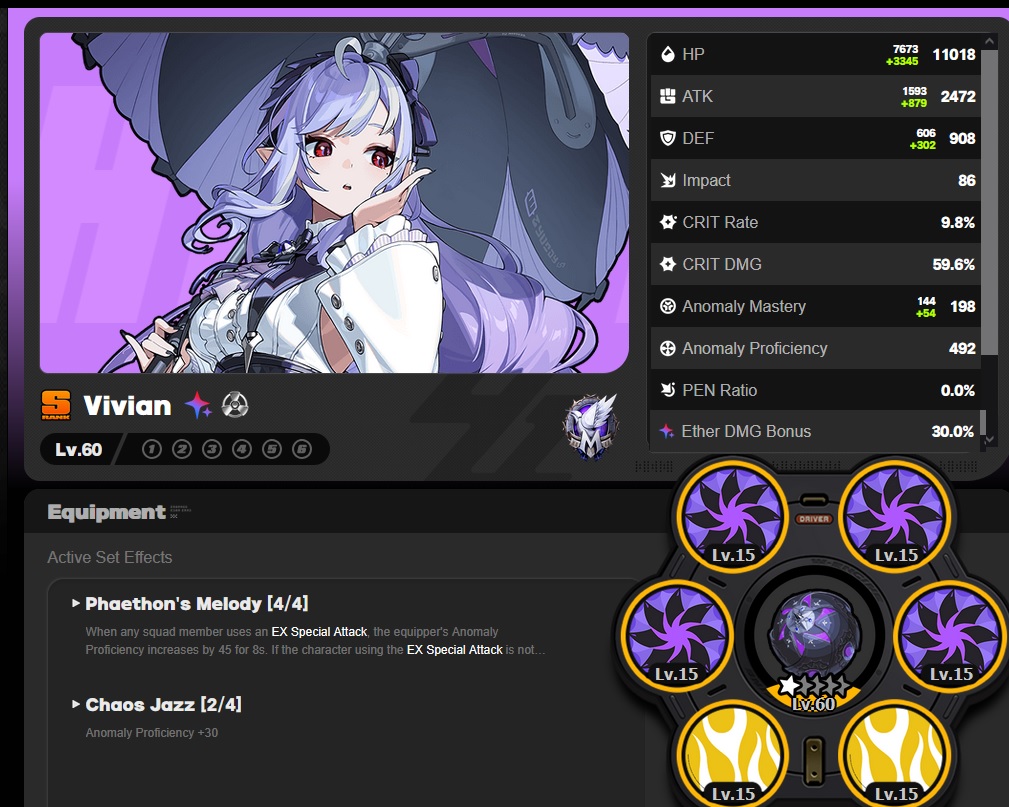Click the DEF total value 908
Viewport: 1009px width, 807px height.
coord(962,138)
